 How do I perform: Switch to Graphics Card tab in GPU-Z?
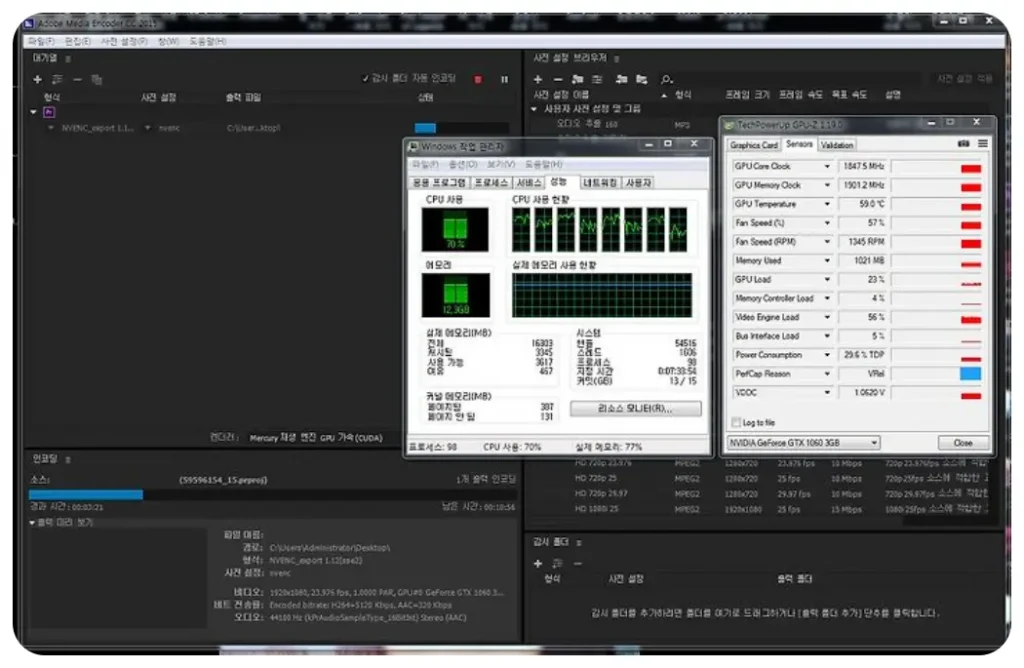tap(754, 145)
